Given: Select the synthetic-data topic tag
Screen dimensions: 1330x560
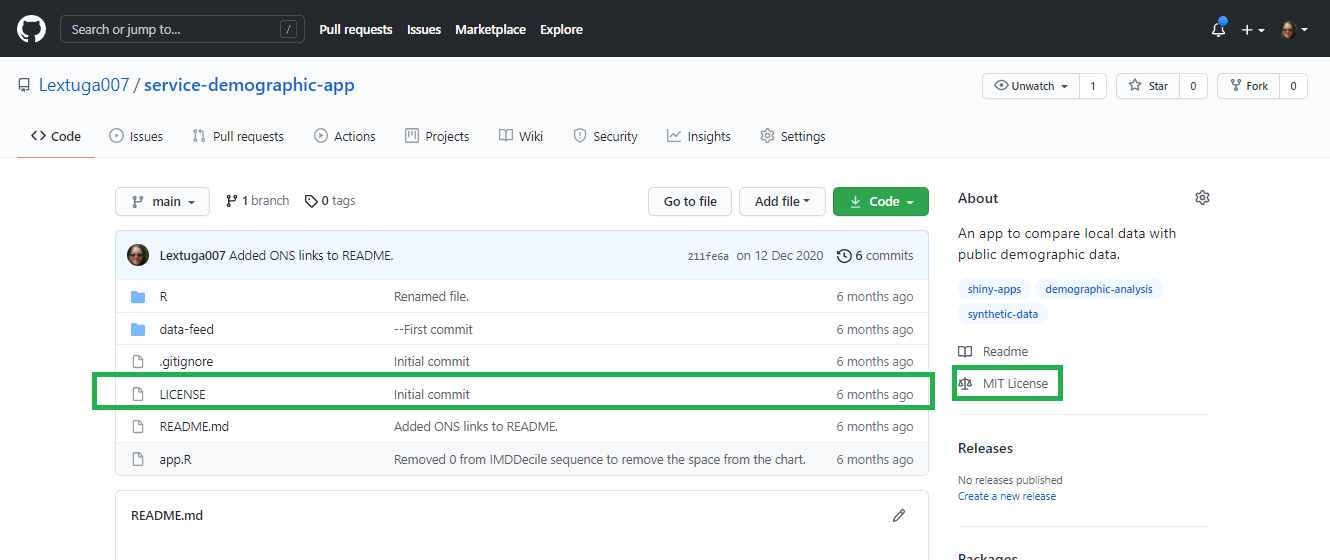Looking at the screenshot, I should pos(1003,314).
